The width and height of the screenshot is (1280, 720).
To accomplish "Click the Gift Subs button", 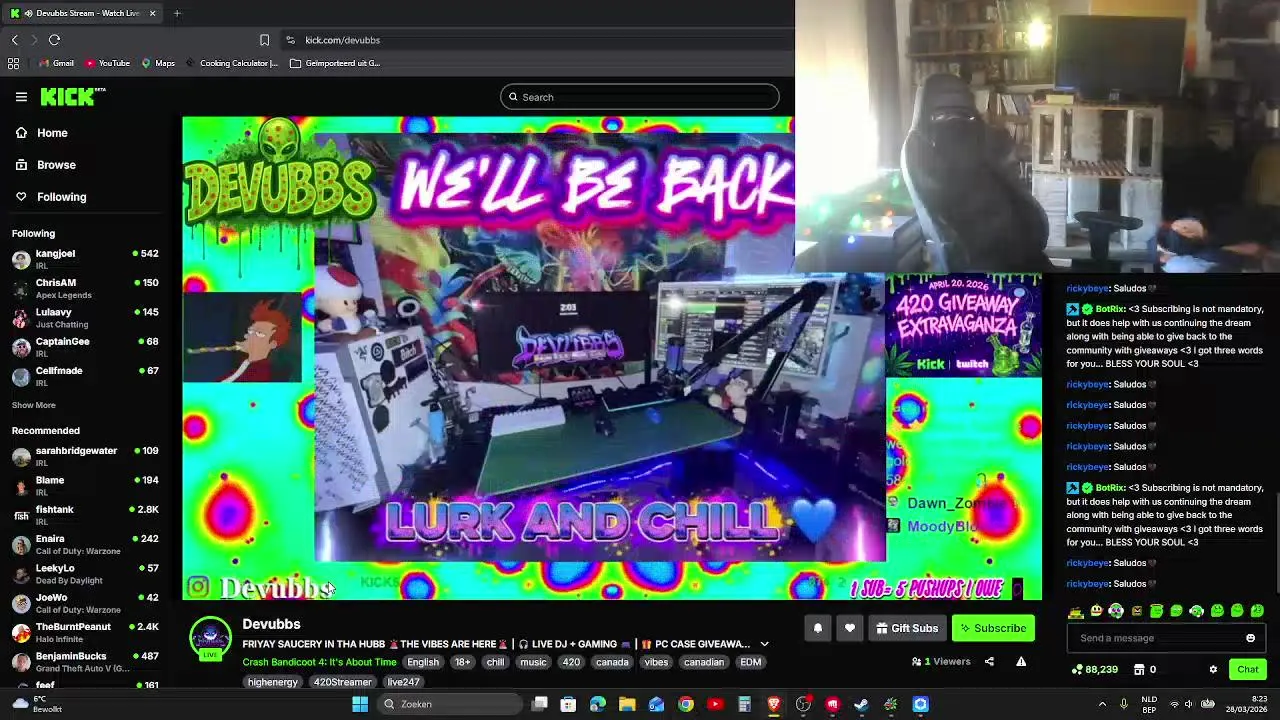I will tap(907, 628).
